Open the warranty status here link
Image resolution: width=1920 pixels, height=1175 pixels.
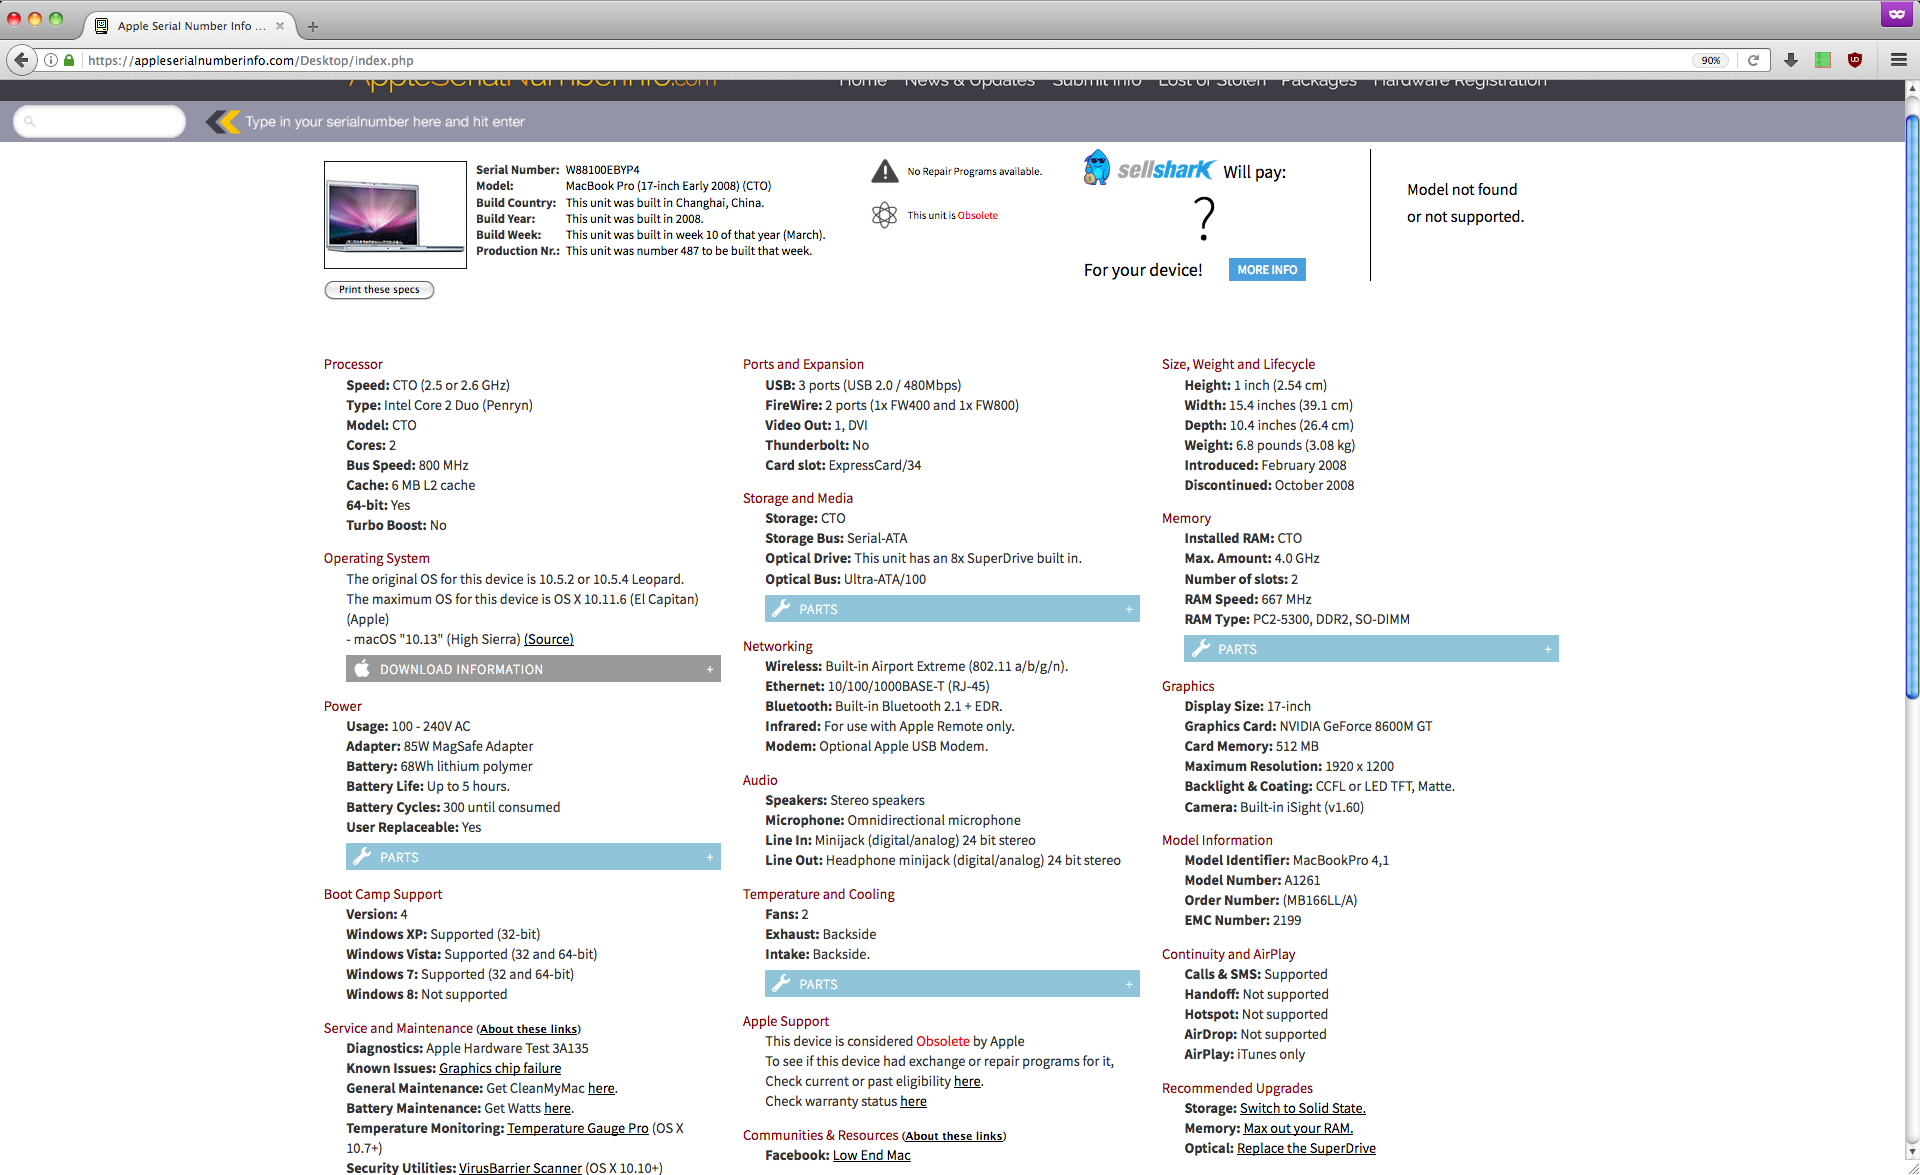[913, 1101]
